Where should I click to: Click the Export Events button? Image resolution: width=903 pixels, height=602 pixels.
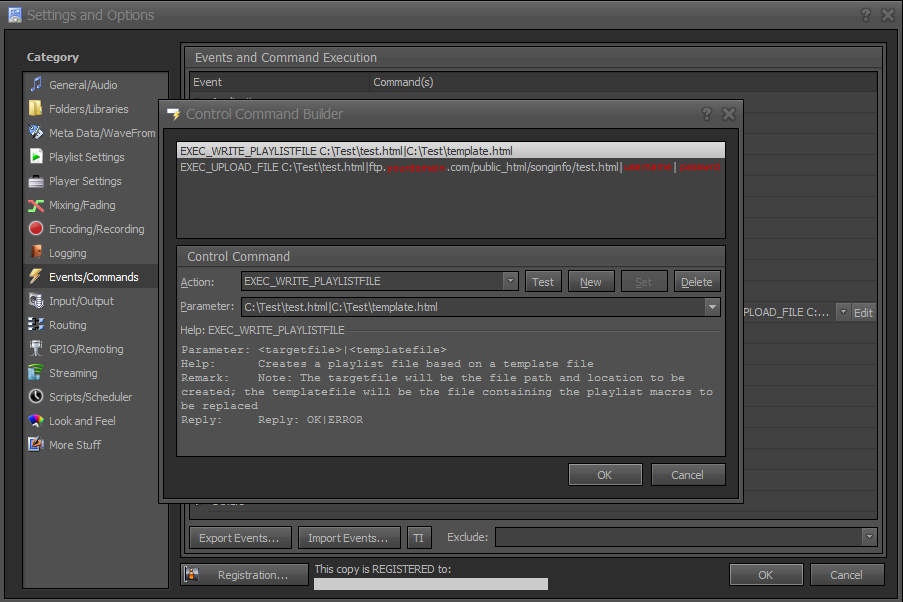[240, 537]
